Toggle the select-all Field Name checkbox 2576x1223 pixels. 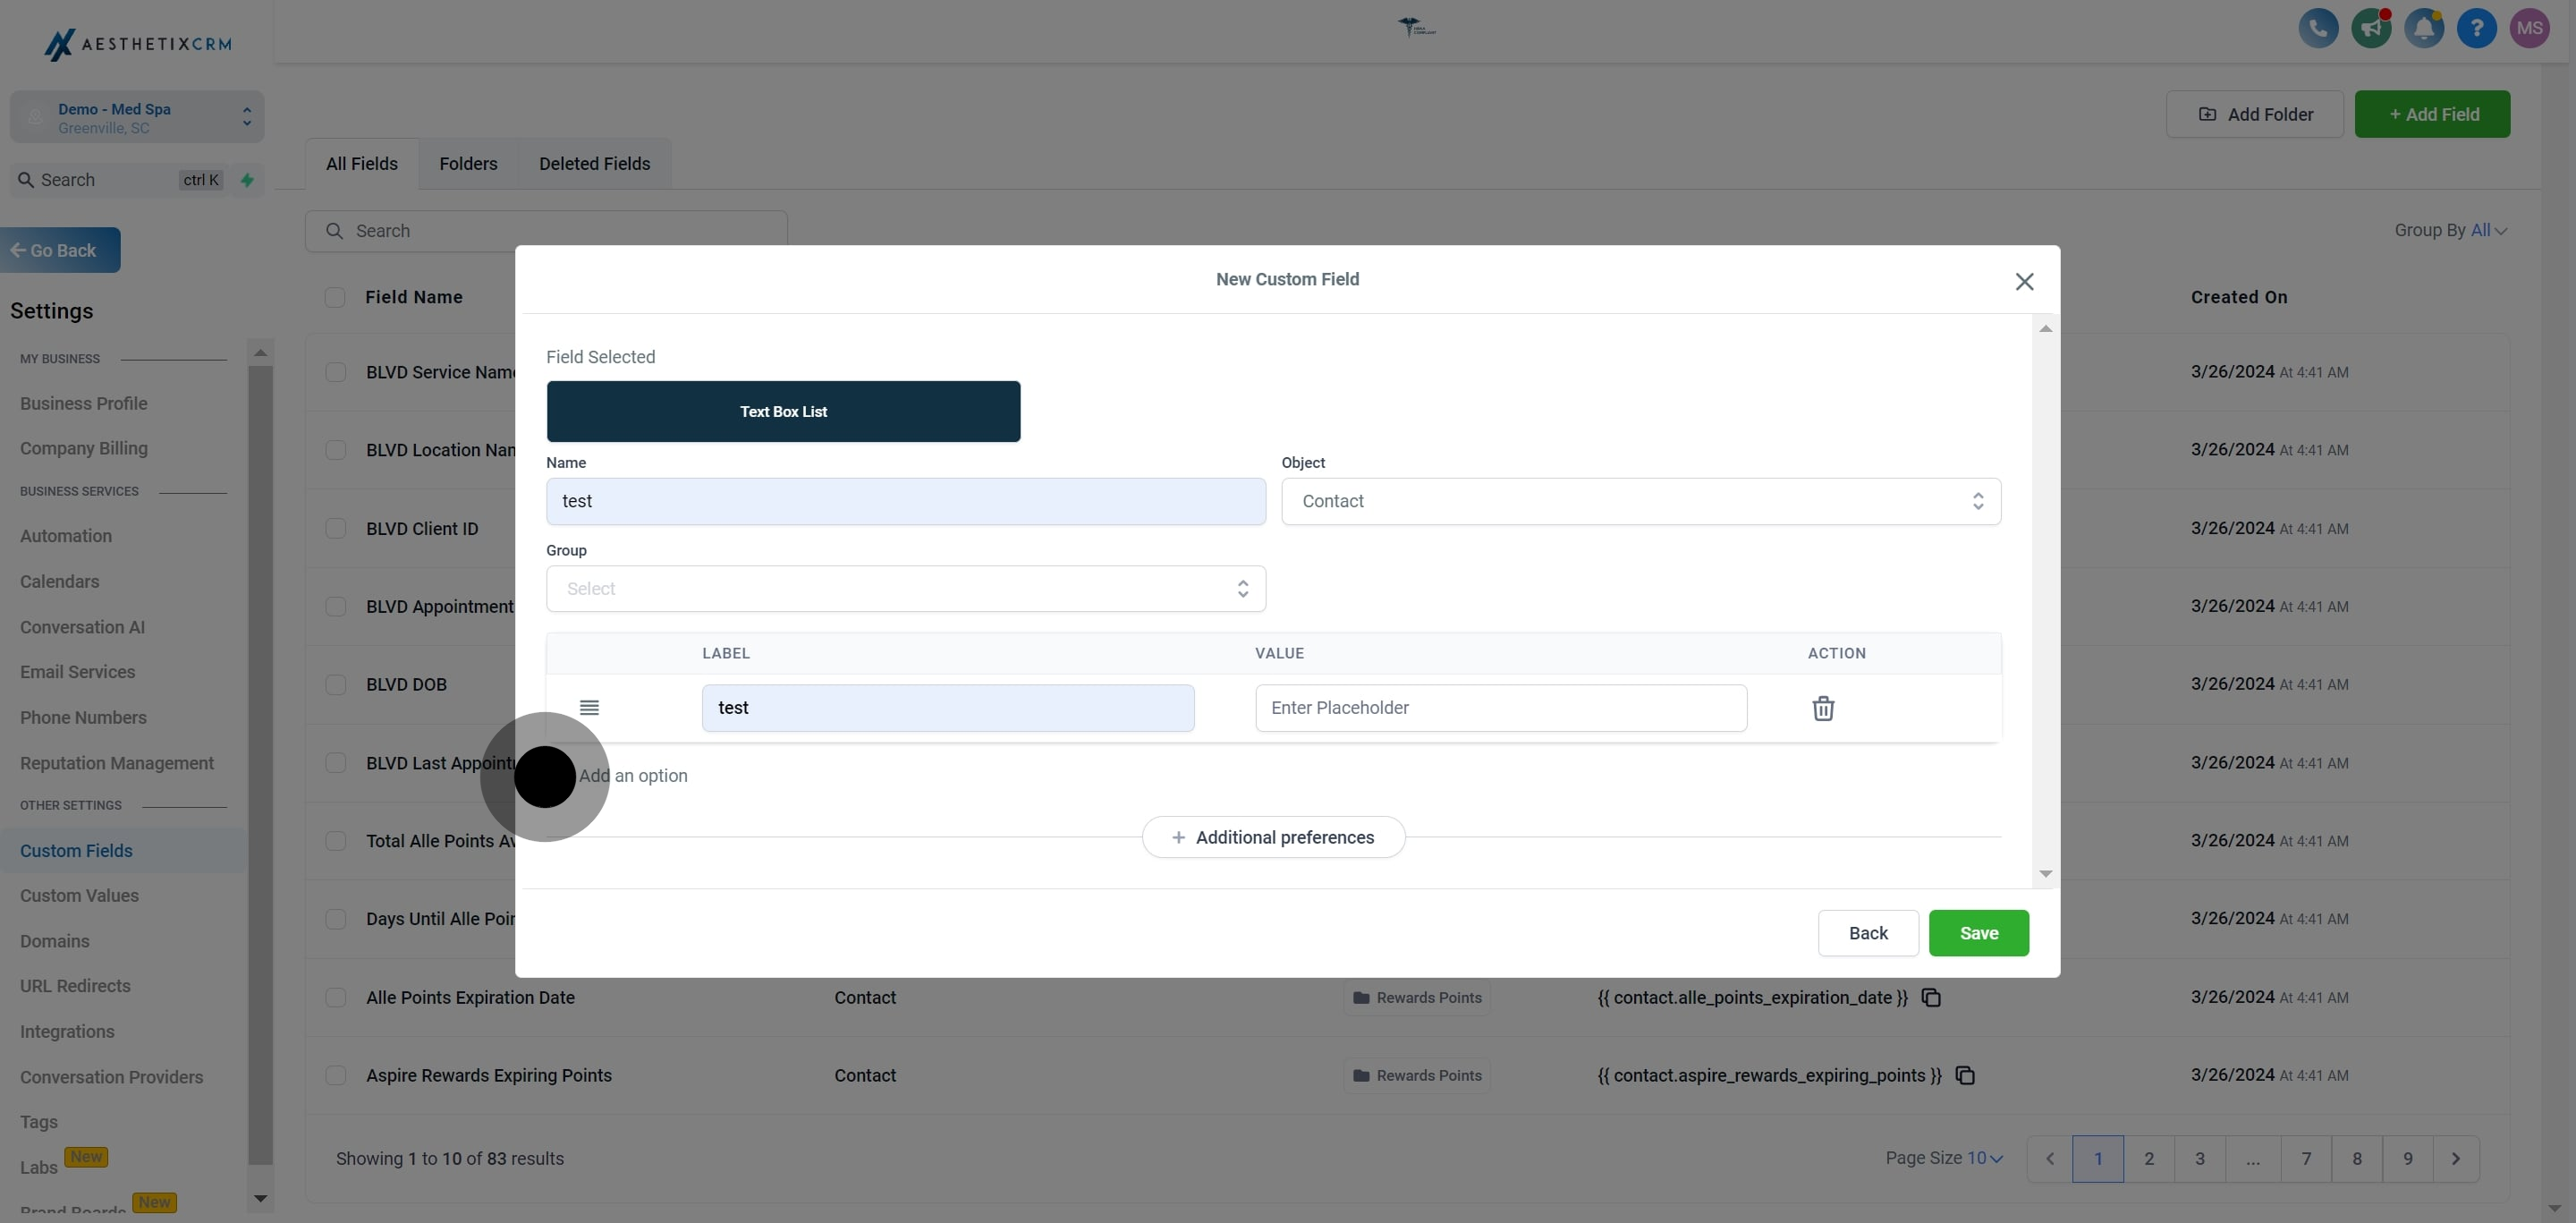click(x=335, y=297)
